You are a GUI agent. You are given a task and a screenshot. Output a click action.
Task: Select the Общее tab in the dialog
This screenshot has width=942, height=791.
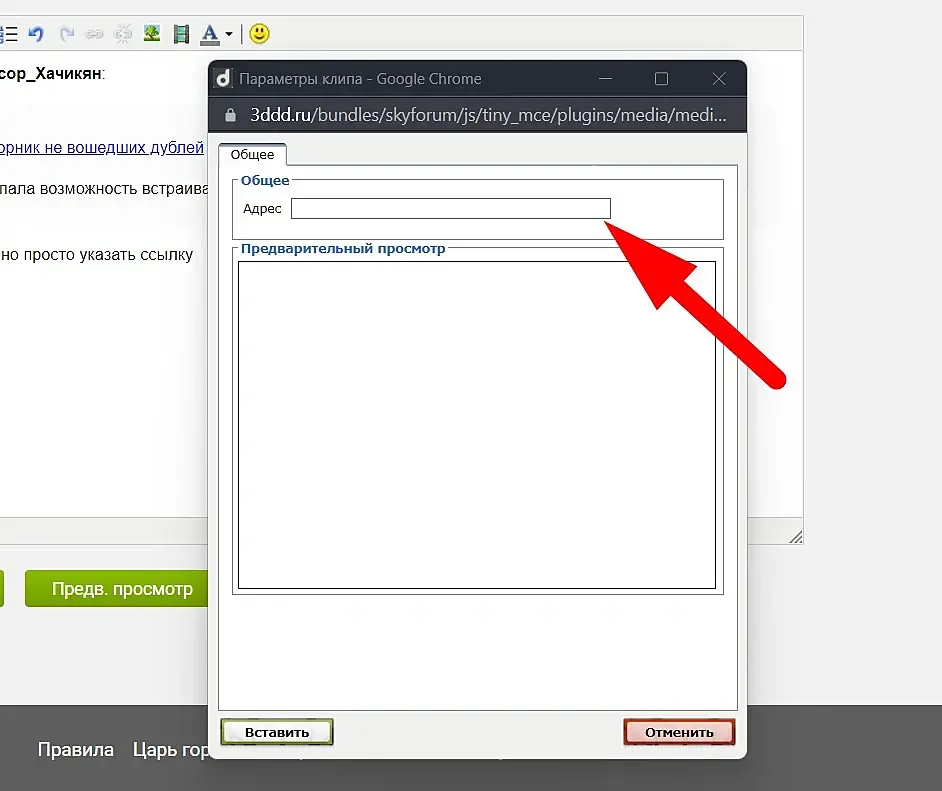click(252, 154)
